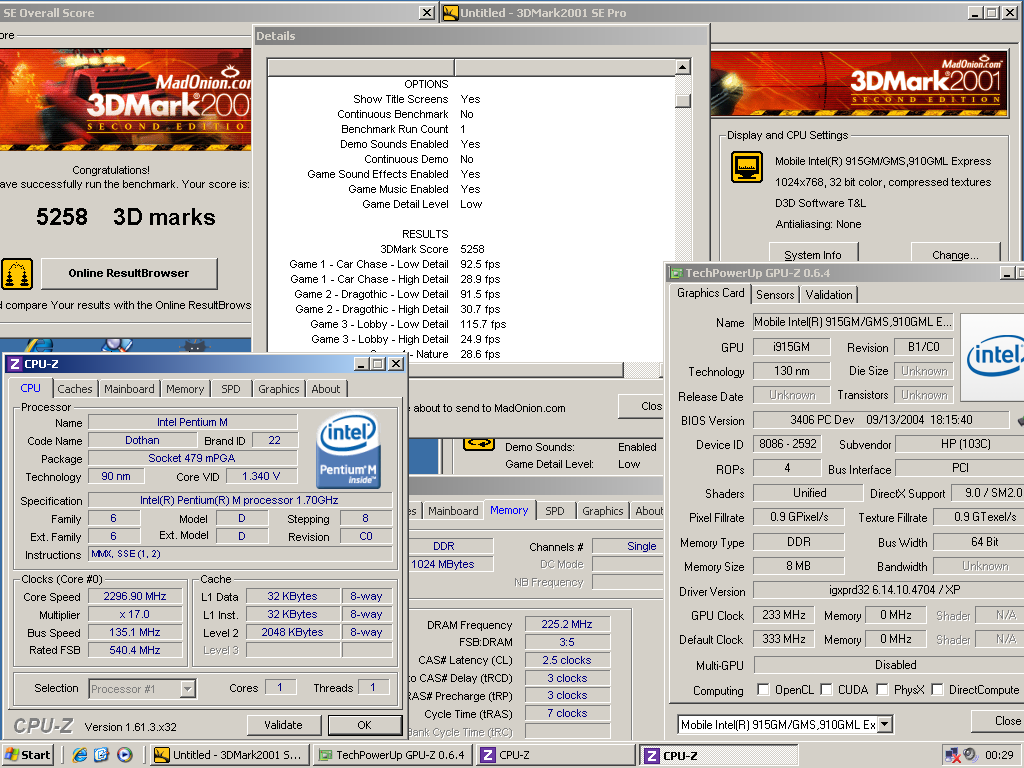The width and height of the screenshot is (1024, 768).
Task: Click the CPU-Z title bar Z icon
Action: 14,364
